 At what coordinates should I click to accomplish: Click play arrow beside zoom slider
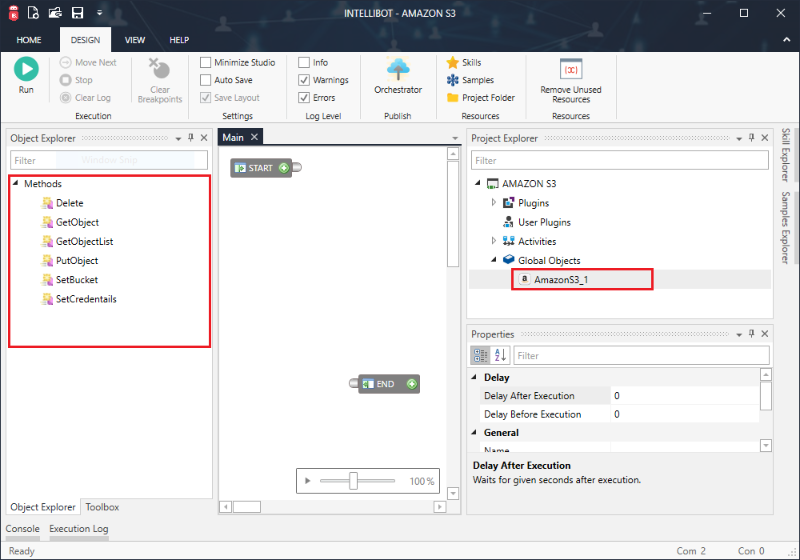[307, 480]
